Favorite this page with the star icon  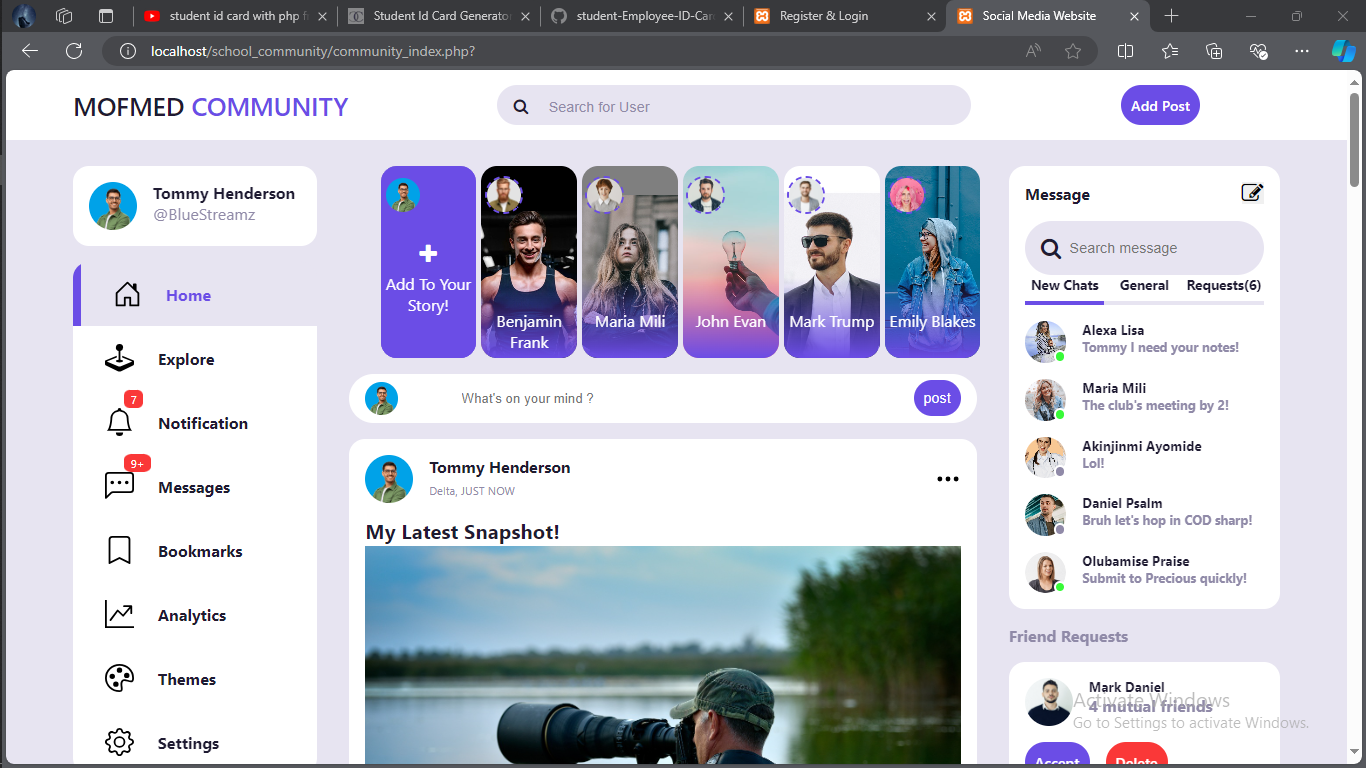coord(1073,51)
